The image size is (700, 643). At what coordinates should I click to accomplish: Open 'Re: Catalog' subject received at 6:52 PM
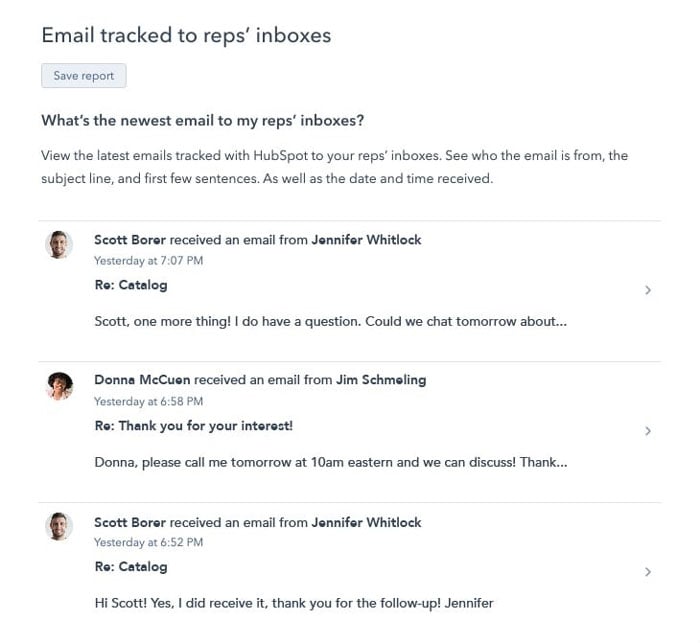tap(130, 567)
